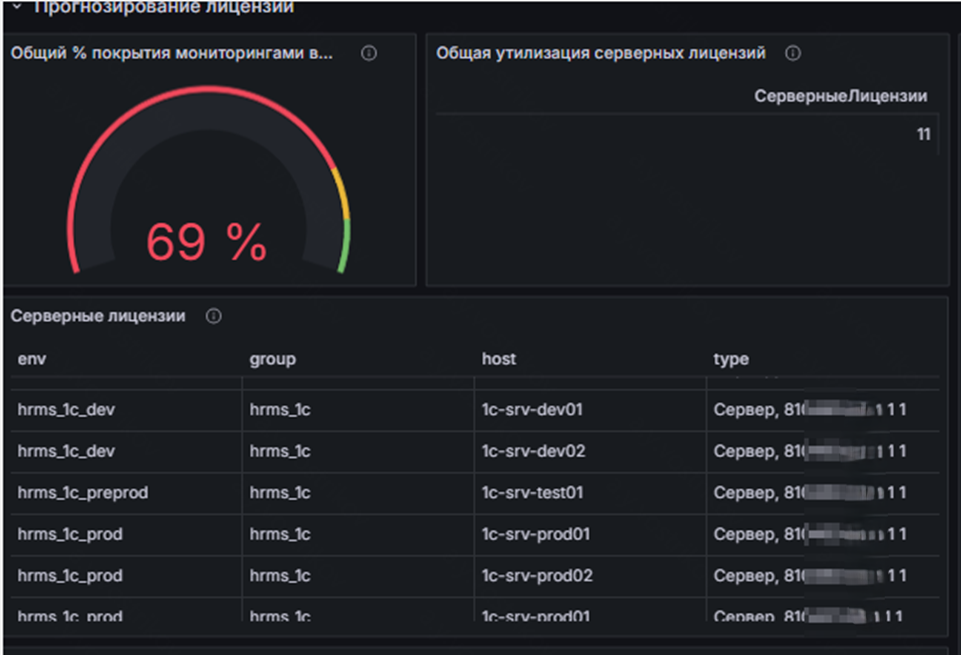
Task: Select the 1c-srv-test01 host cell
Action: [x=533, y=493]
